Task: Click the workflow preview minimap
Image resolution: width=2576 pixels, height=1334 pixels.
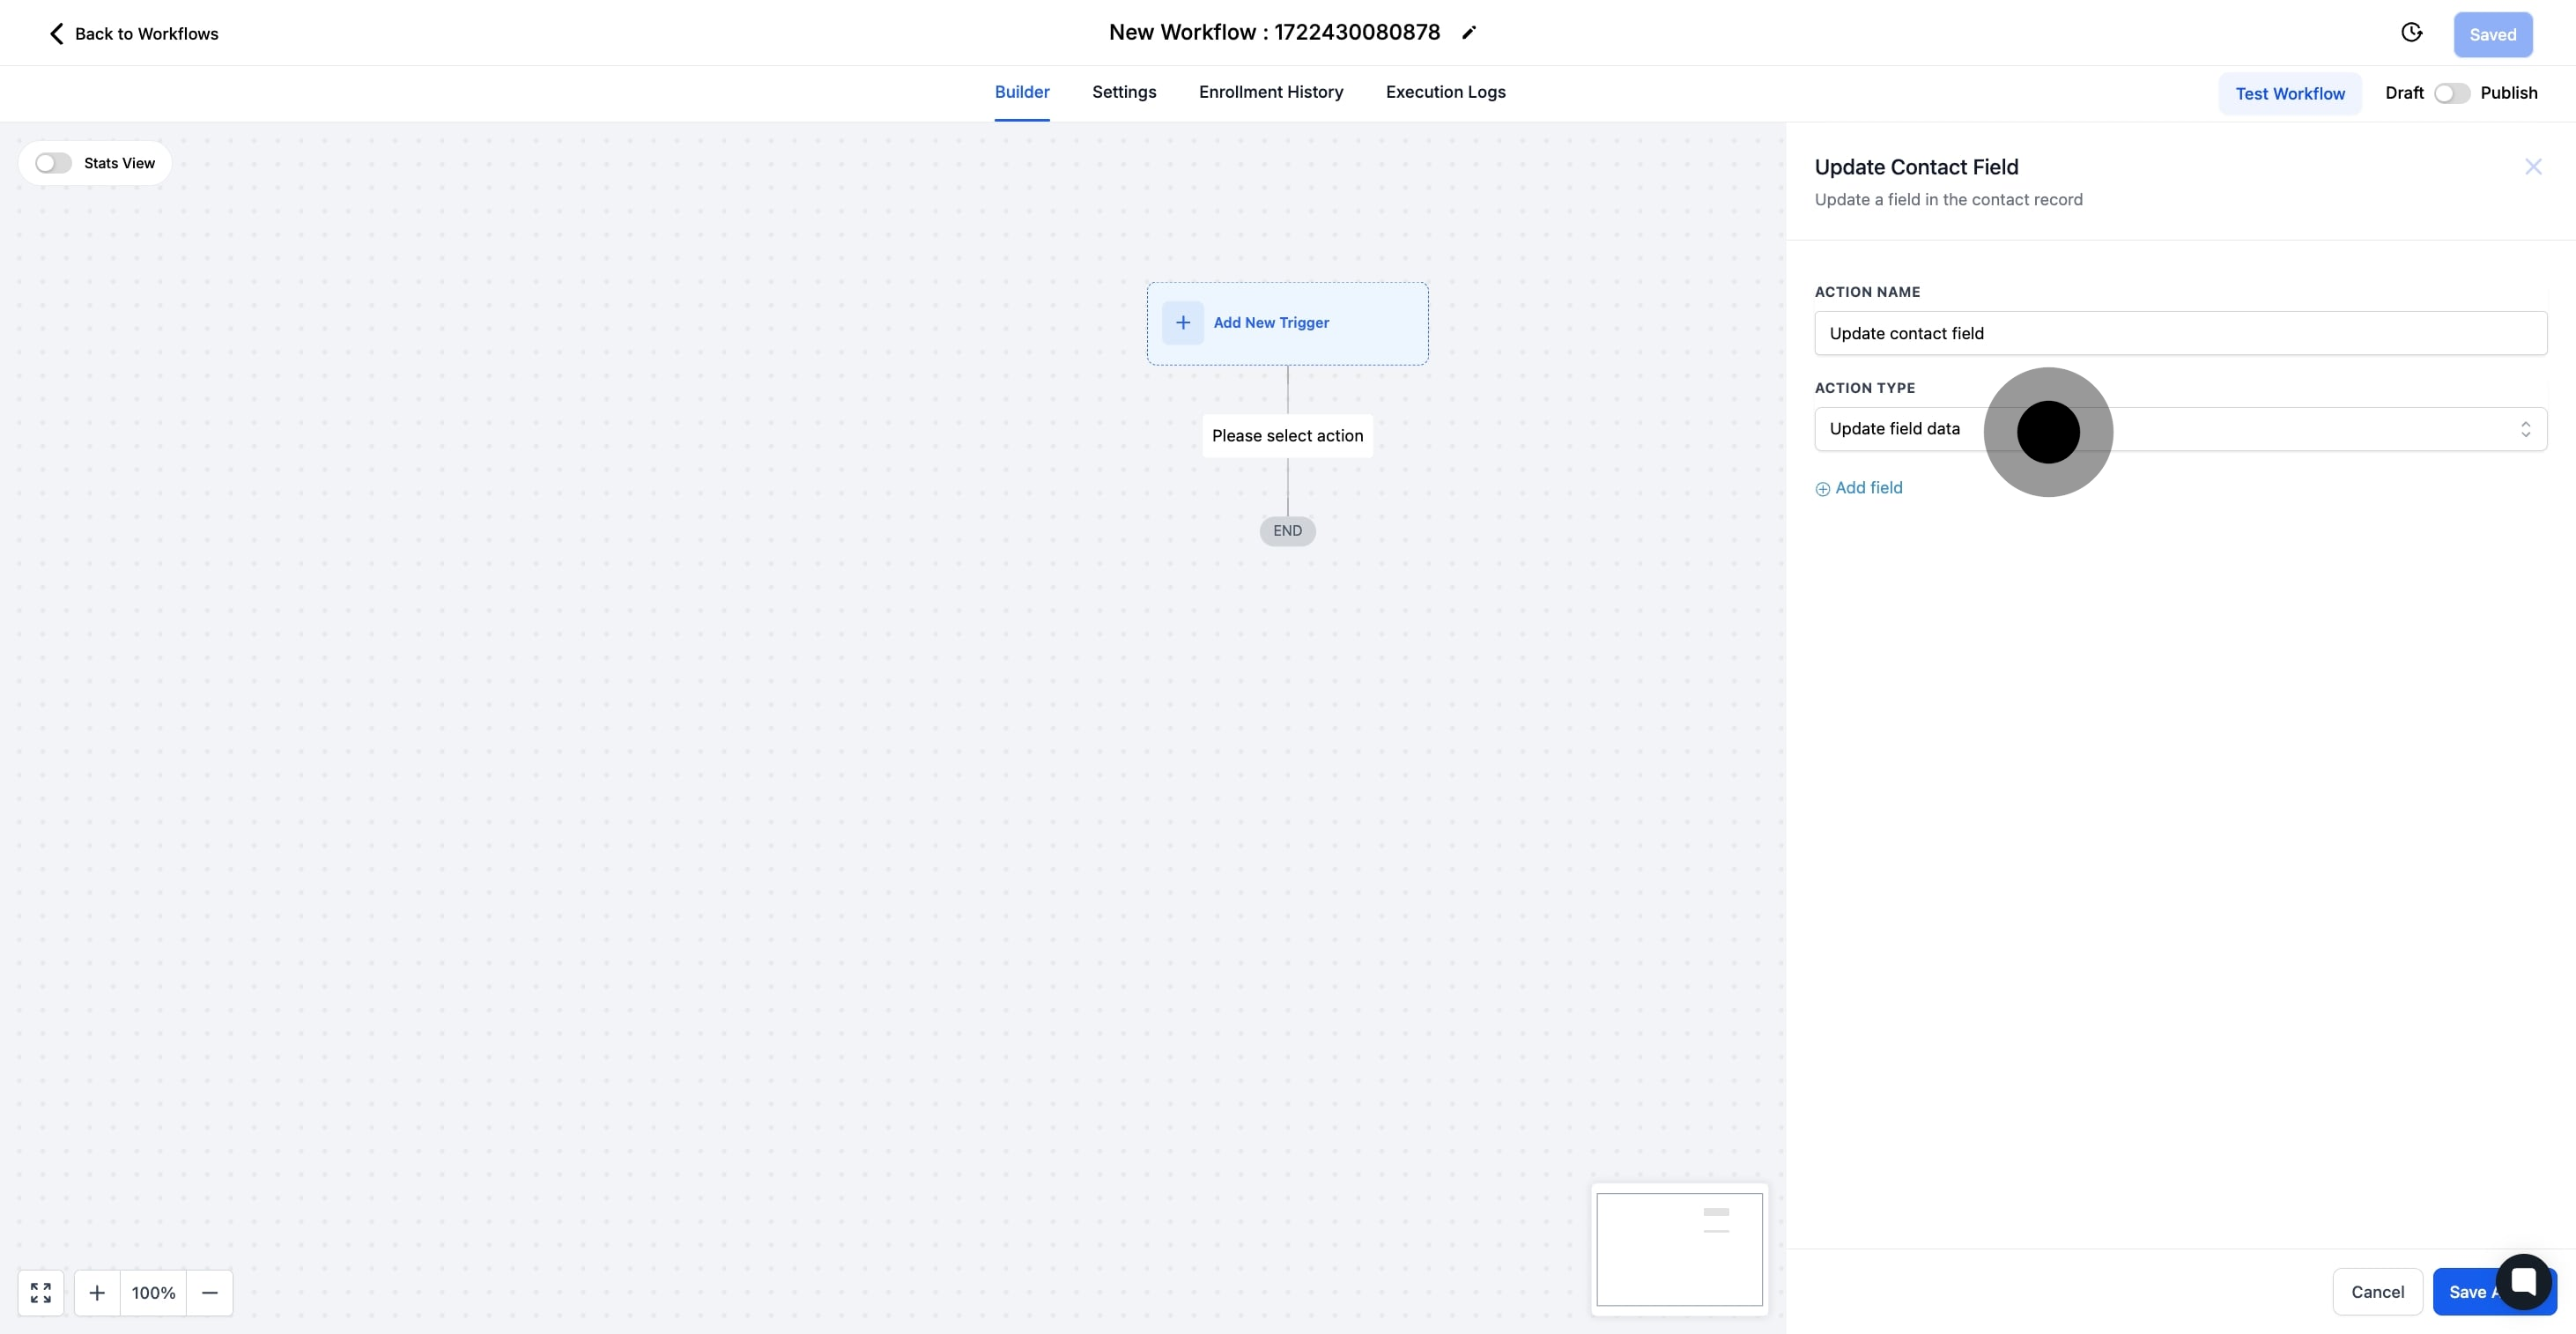Action: 1678,1249
